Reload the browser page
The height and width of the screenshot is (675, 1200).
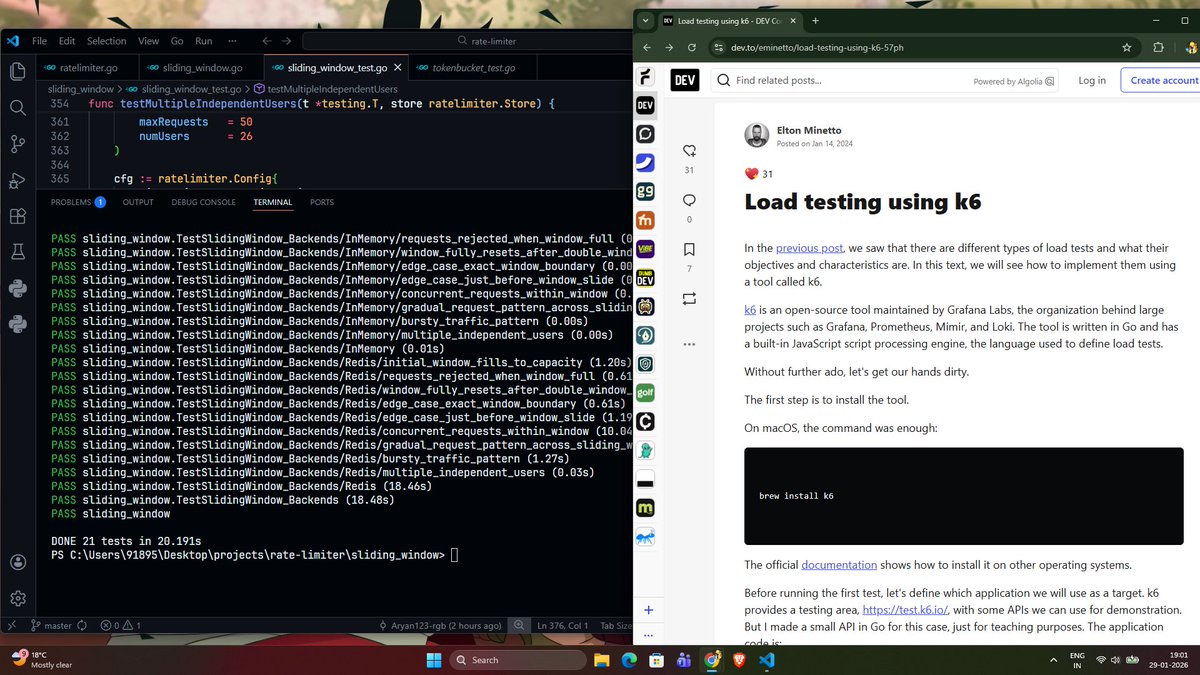coord(692,47)
